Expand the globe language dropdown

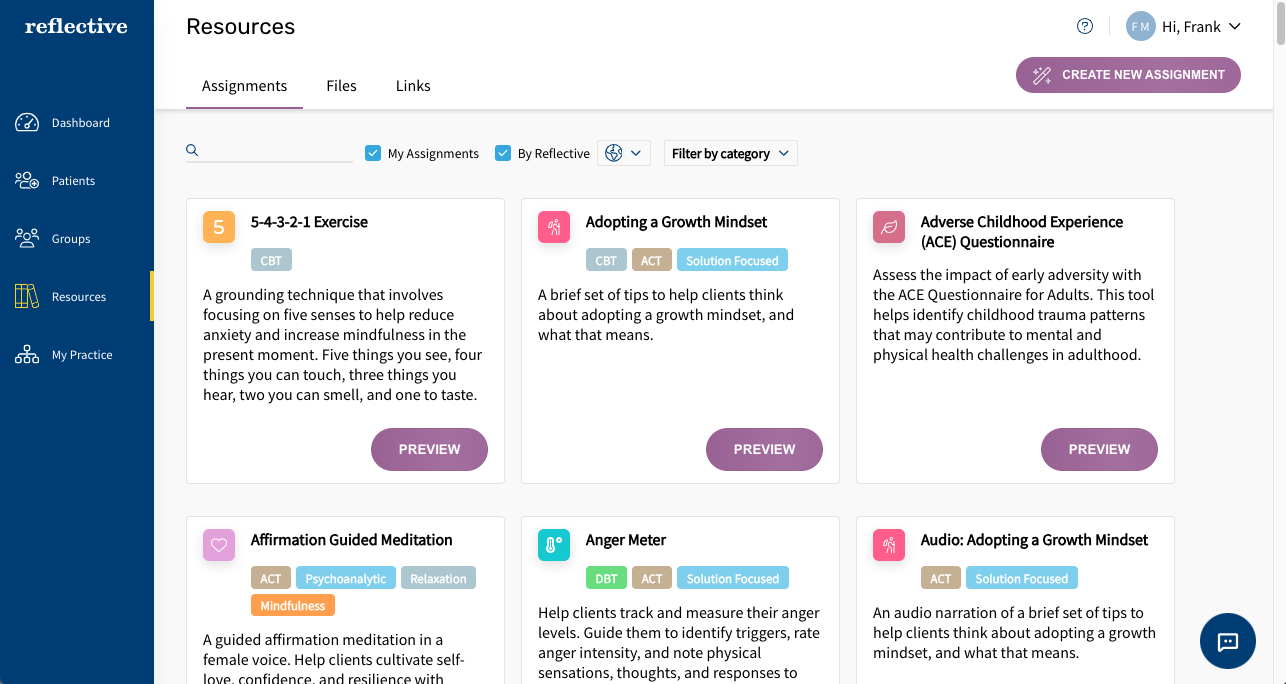pos(624,153)
